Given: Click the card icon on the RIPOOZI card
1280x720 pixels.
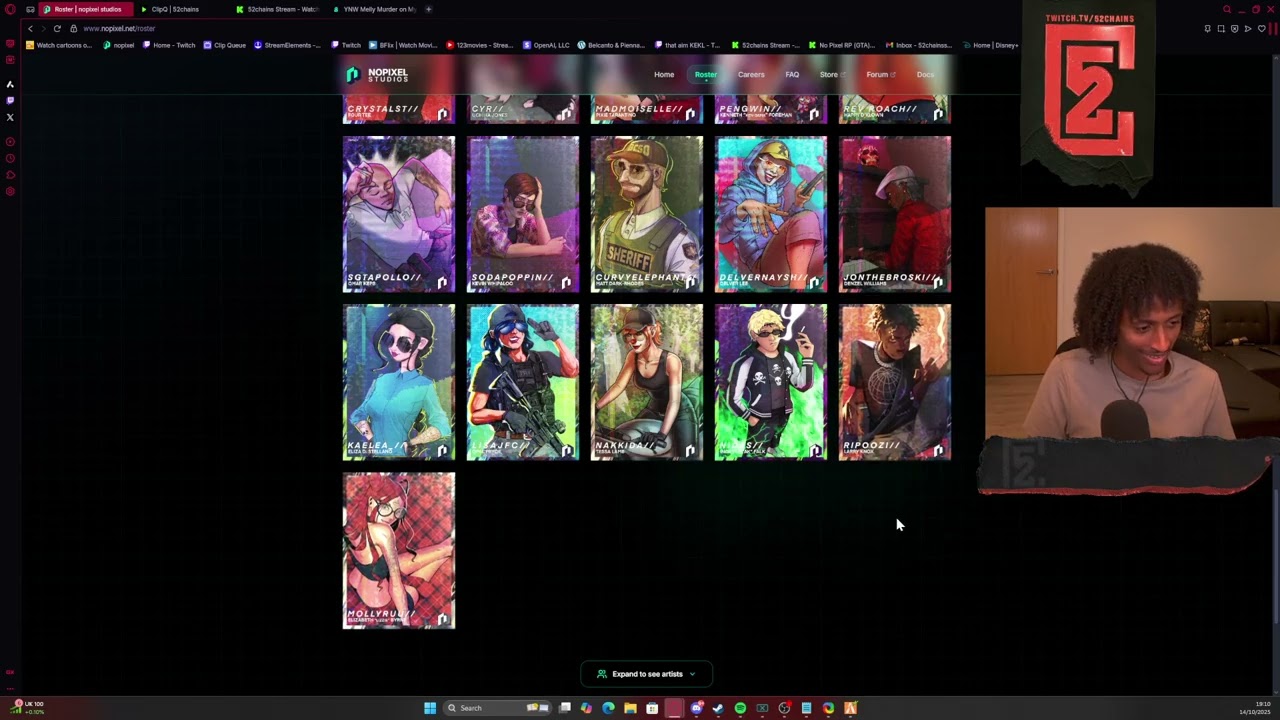Looking at the screenshot, I should [x=938, y=451].
